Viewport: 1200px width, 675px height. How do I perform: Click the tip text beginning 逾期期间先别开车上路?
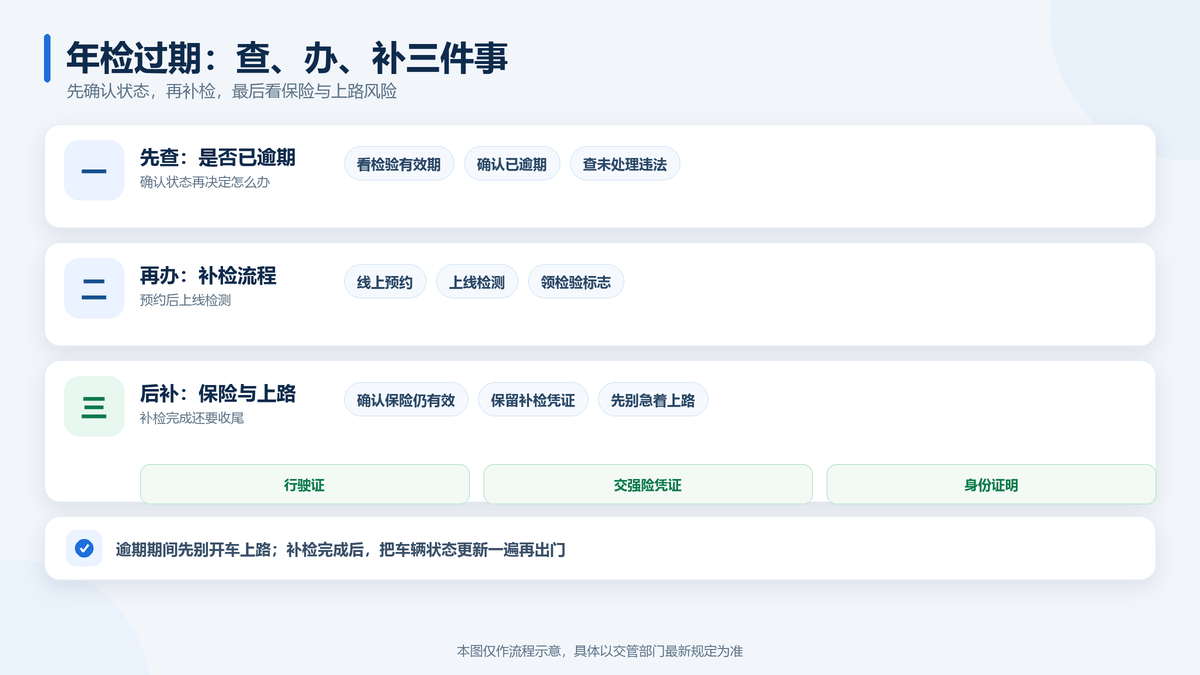click(341, 549)
